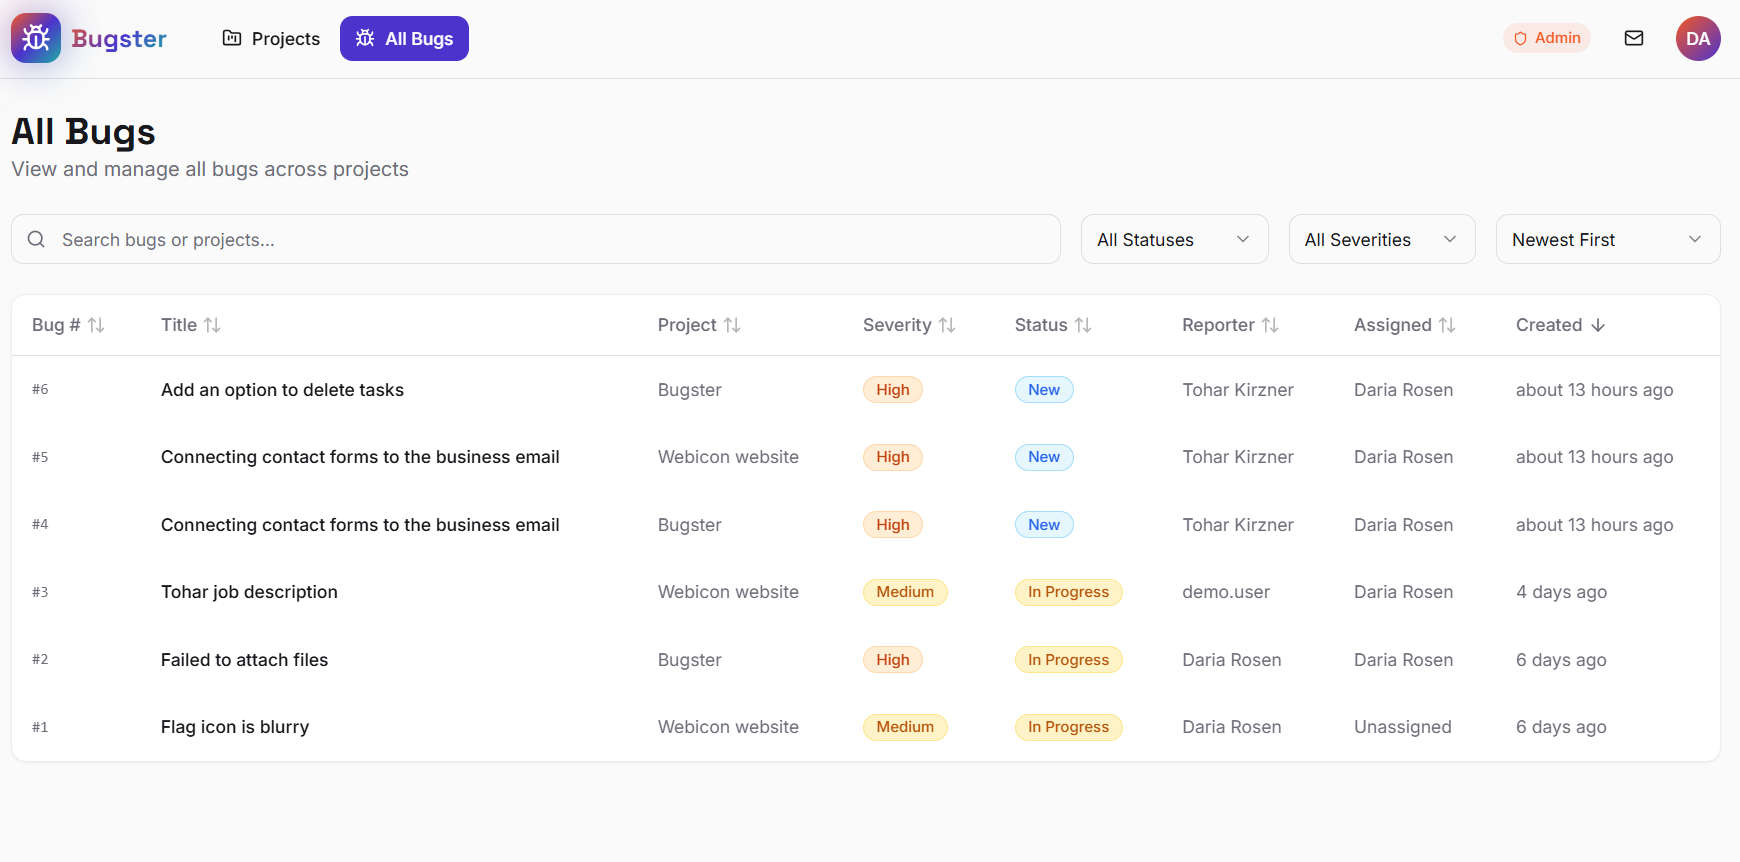Select the '#4' bug number cell
Screen dimensions: 1740x862
40,524
